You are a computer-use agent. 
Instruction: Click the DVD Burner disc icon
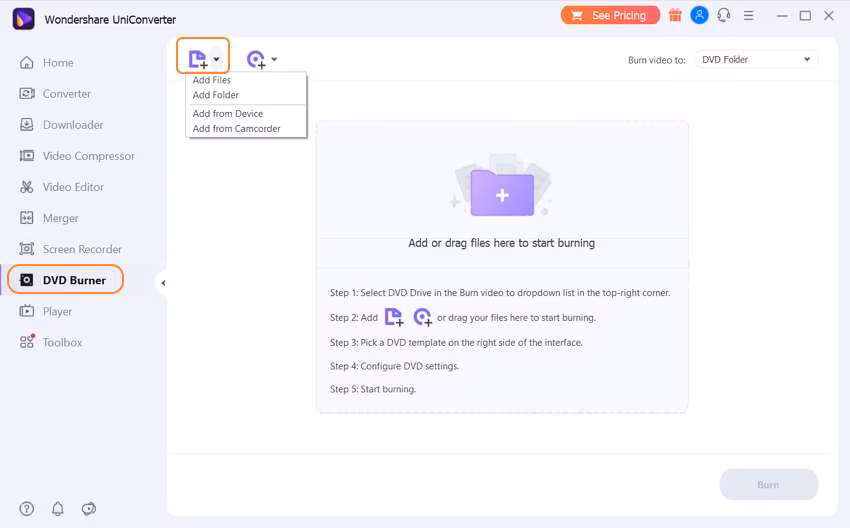pos(27,280)
